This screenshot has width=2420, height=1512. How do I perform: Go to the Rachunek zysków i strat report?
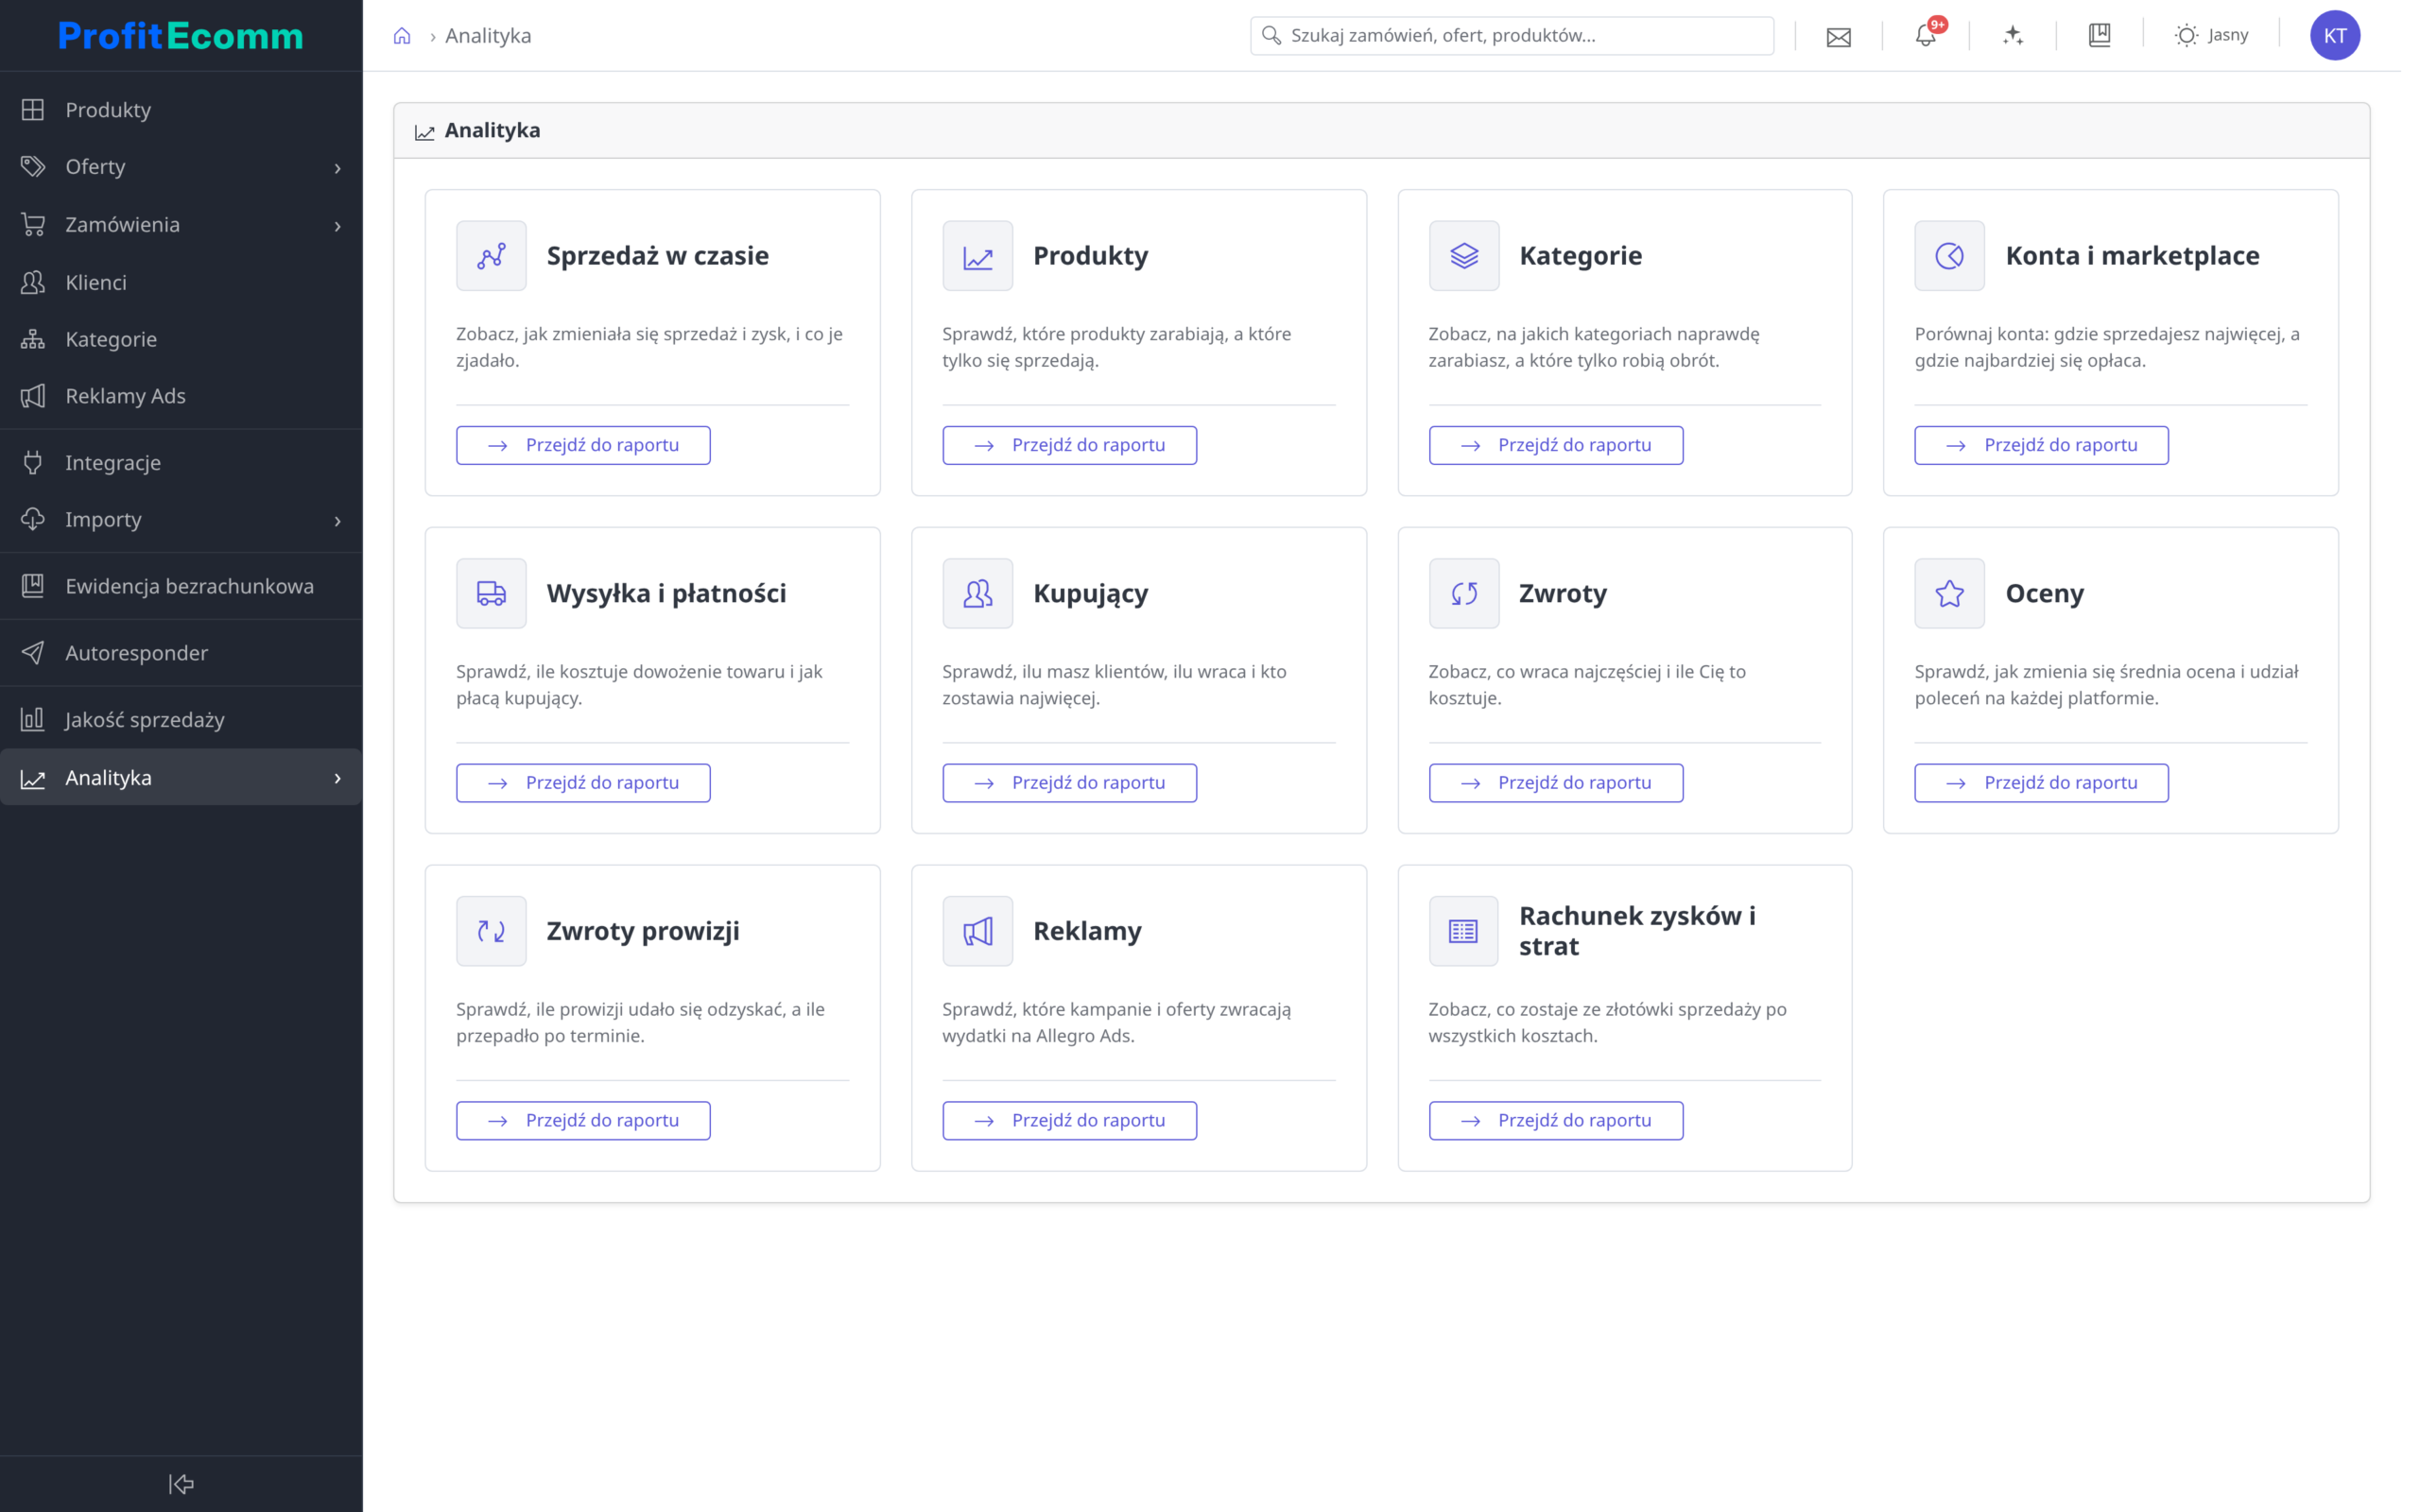tap(1555, 1120)
